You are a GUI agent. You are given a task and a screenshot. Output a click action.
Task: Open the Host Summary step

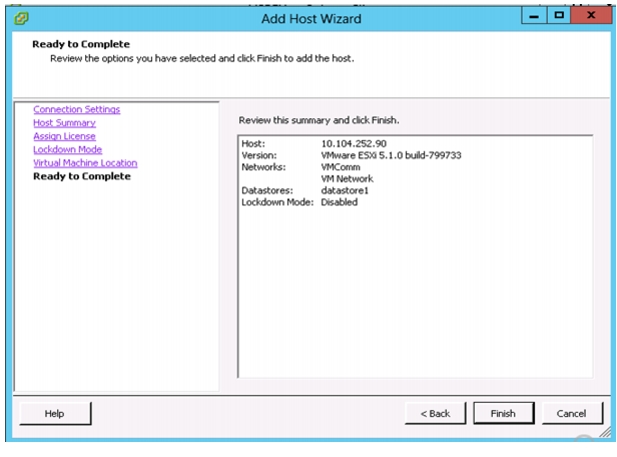65,123
